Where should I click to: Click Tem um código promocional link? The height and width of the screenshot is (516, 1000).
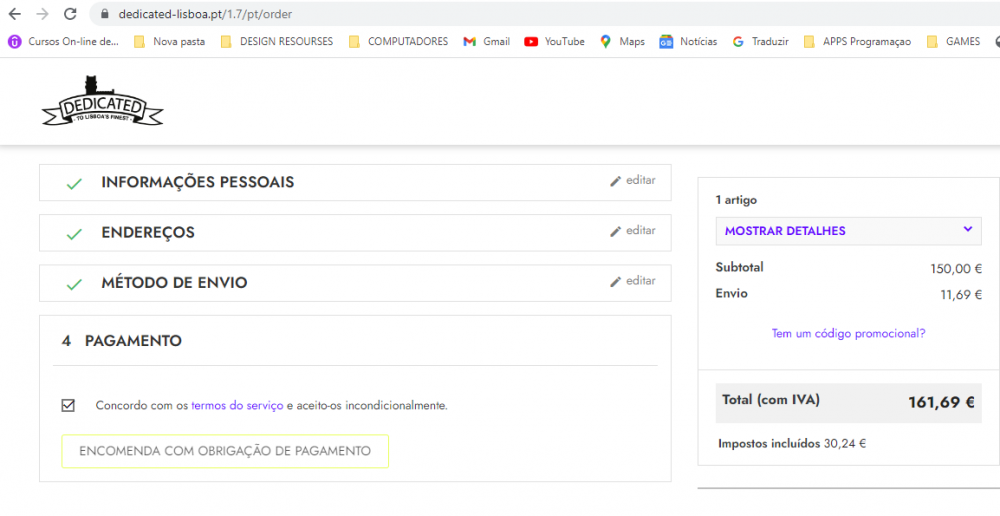(848, 334)
